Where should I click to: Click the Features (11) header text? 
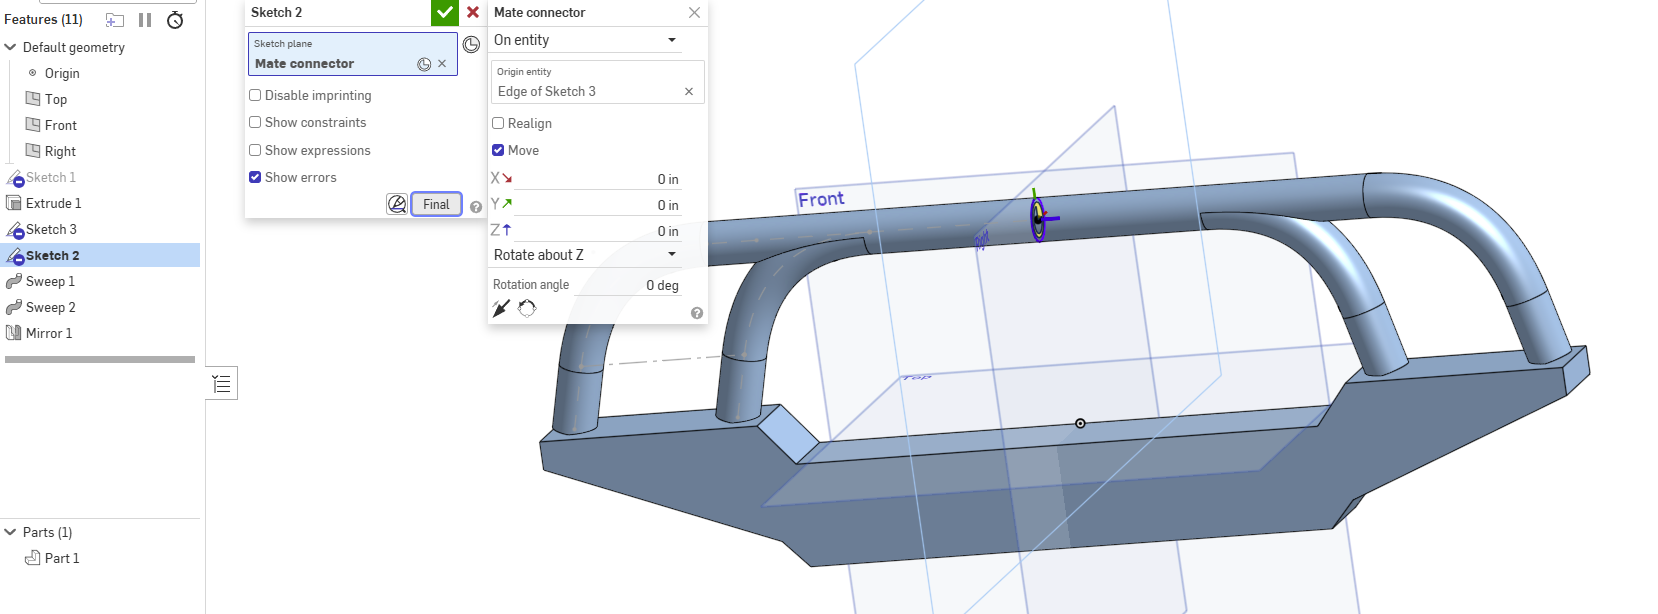pyautogui.click(x=43, y=19)
